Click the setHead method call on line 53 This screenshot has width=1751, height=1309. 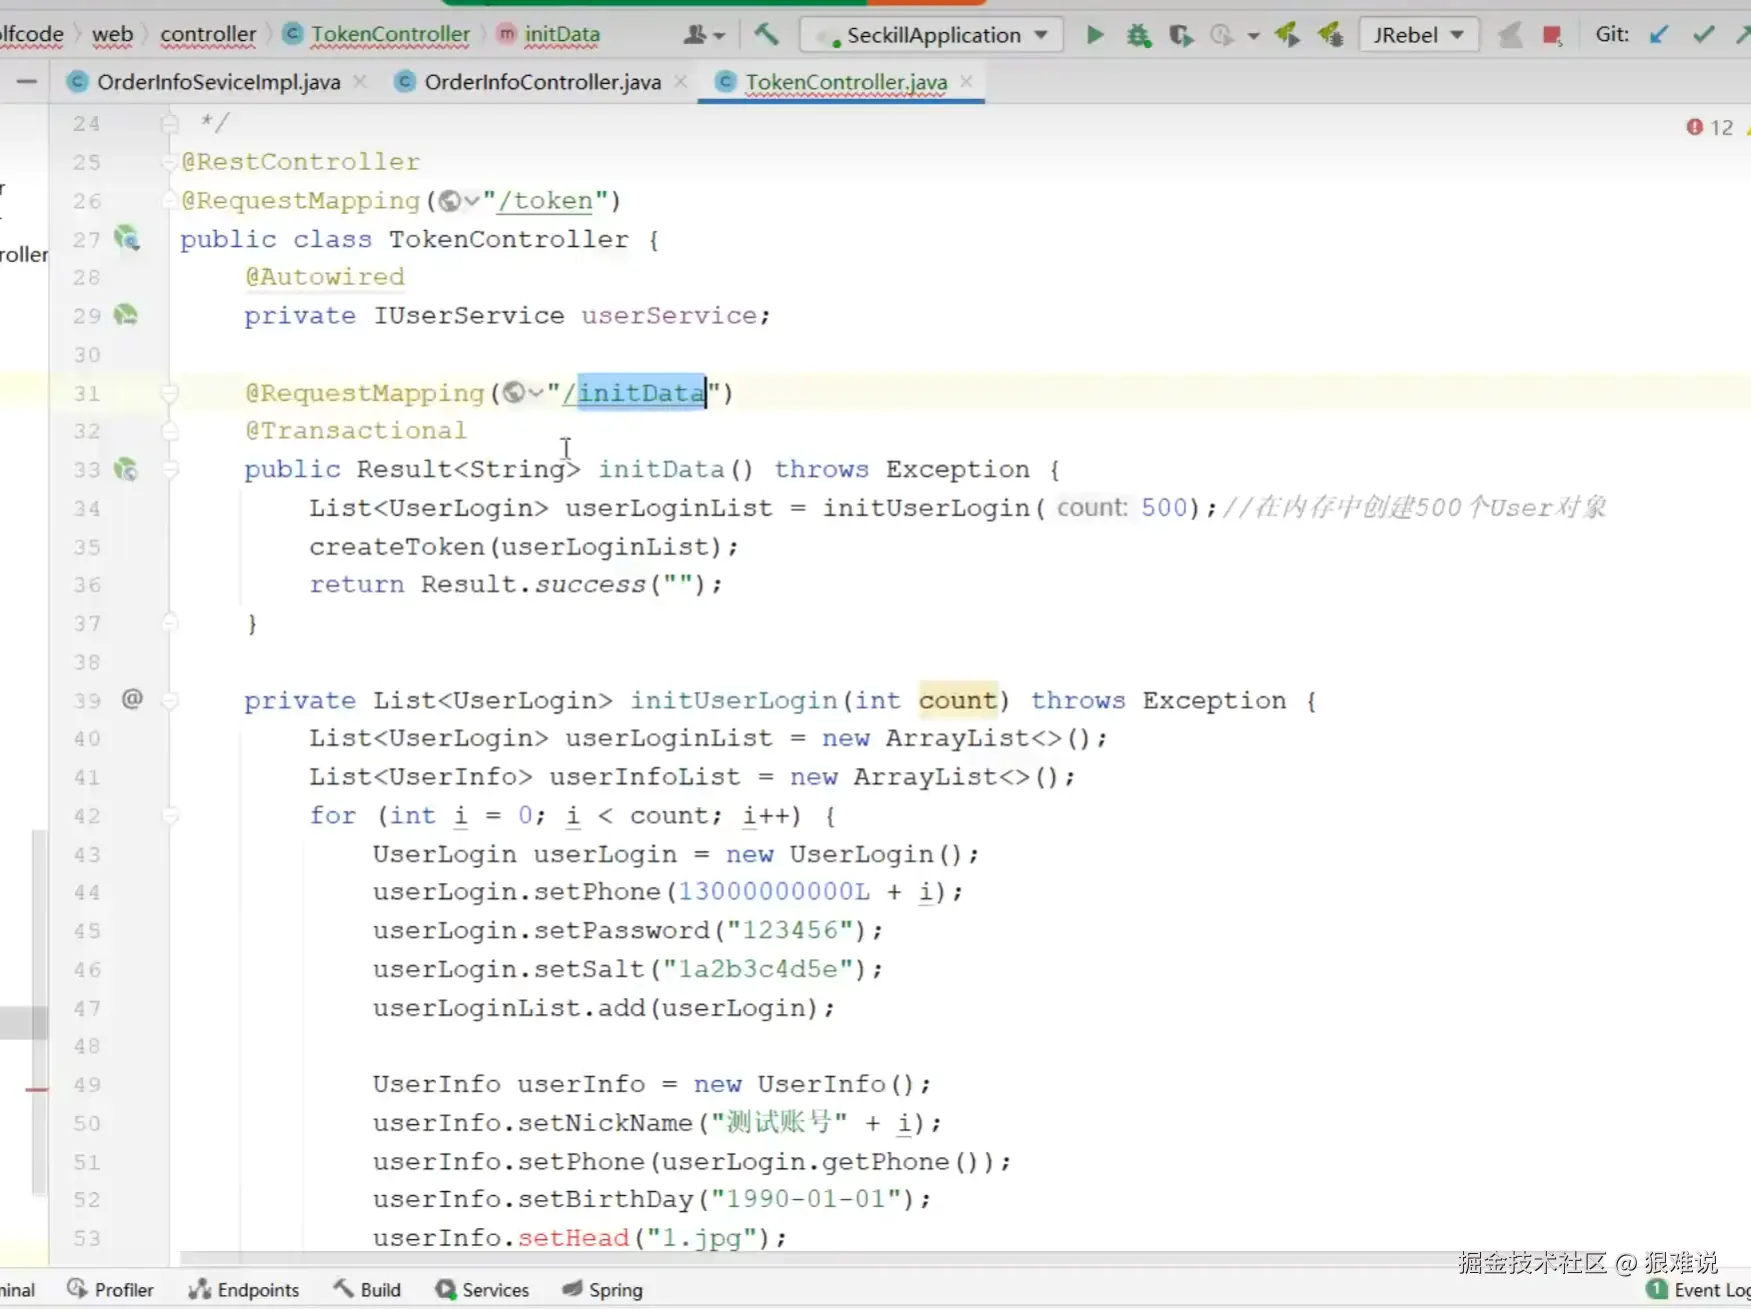(573, 1237)
